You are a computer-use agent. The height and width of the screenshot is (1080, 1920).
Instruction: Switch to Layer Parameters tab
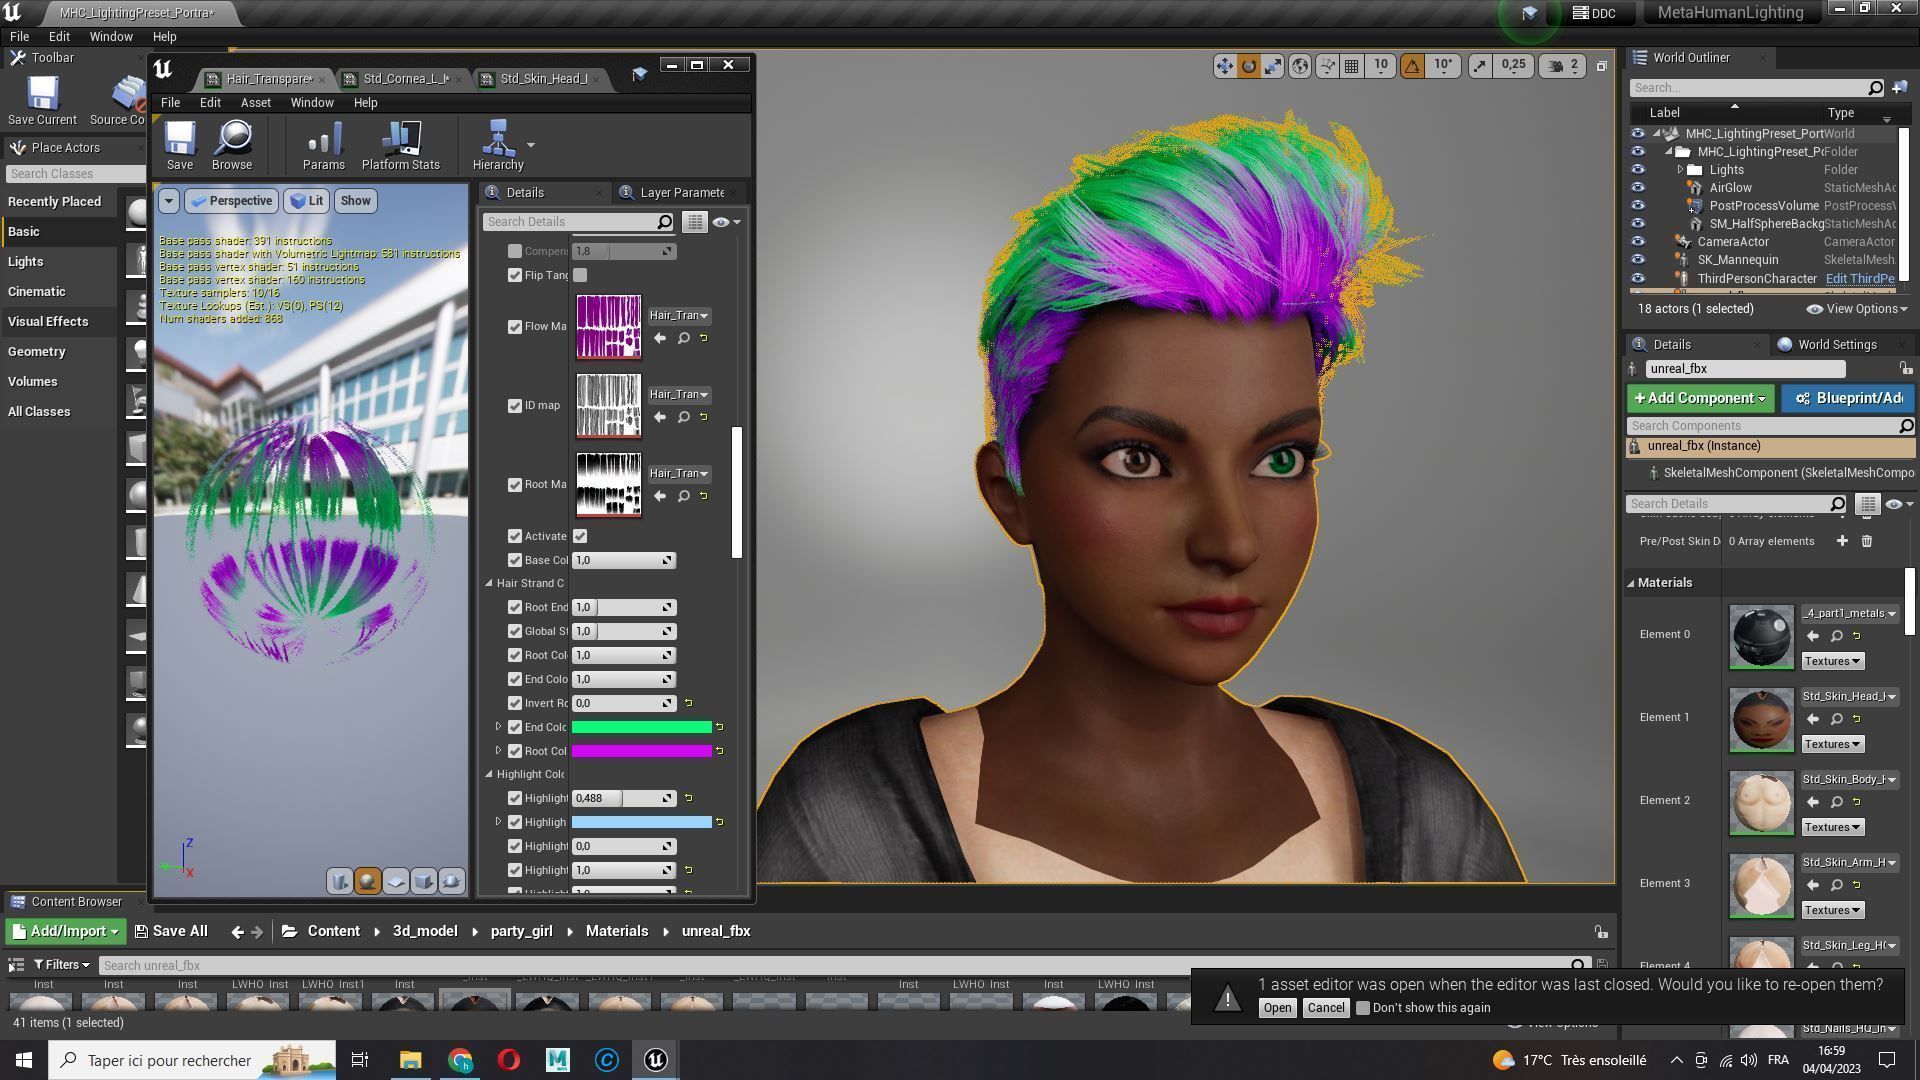pos(680,193)
